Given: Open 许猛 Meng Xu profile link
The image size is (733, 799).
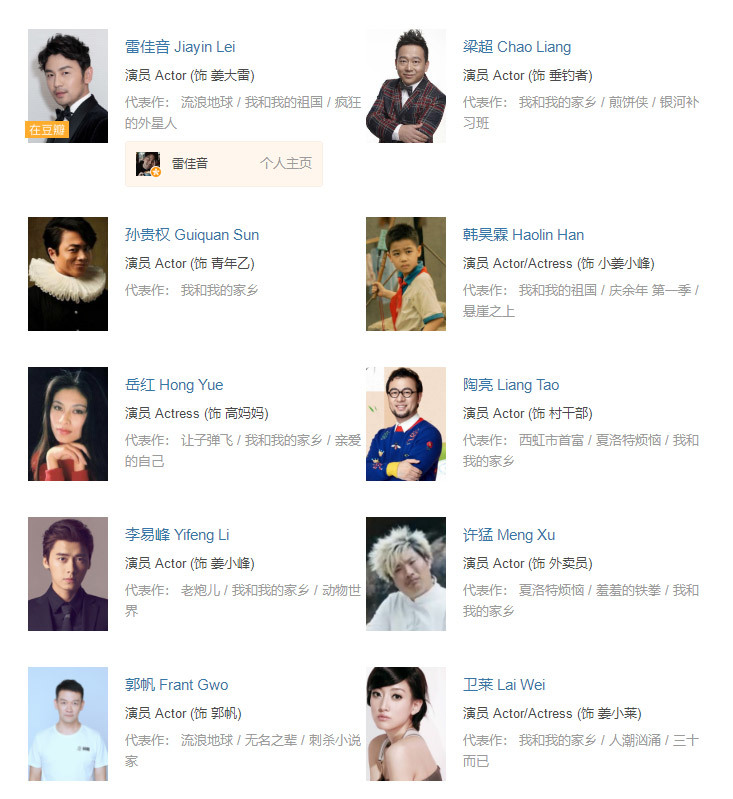Looking at the screenshot, I should [509, 535].
